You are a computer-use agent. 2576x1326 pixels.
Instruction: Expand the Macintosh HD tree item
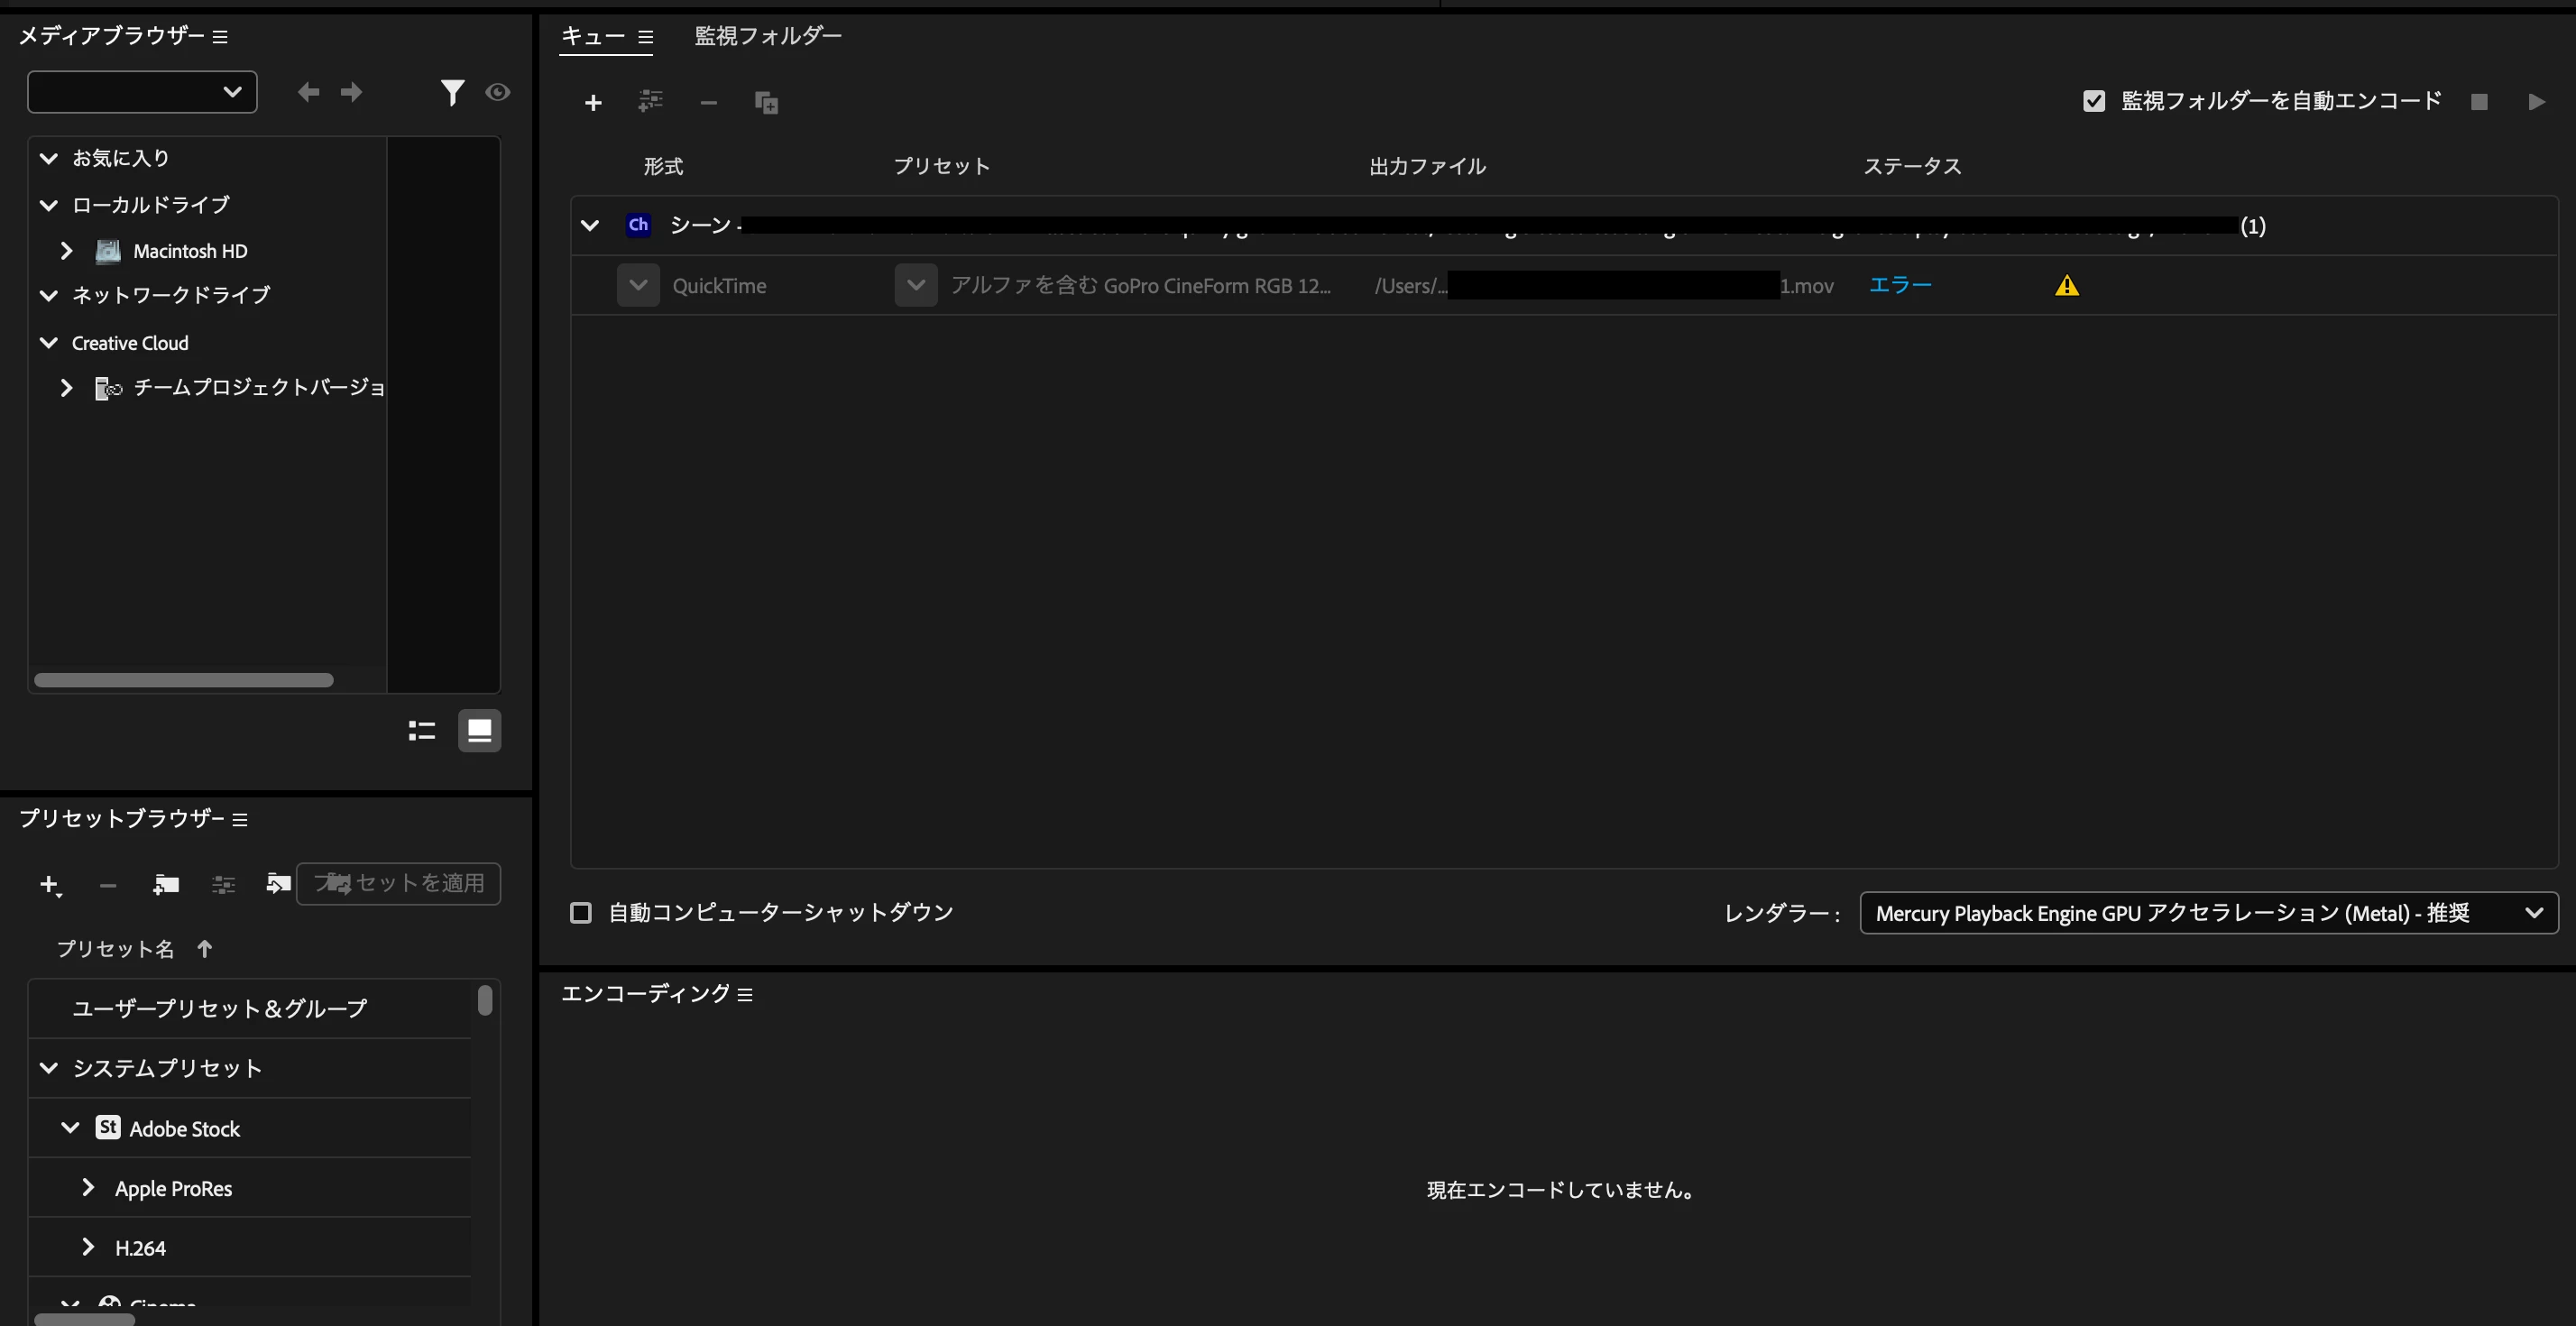67,251
